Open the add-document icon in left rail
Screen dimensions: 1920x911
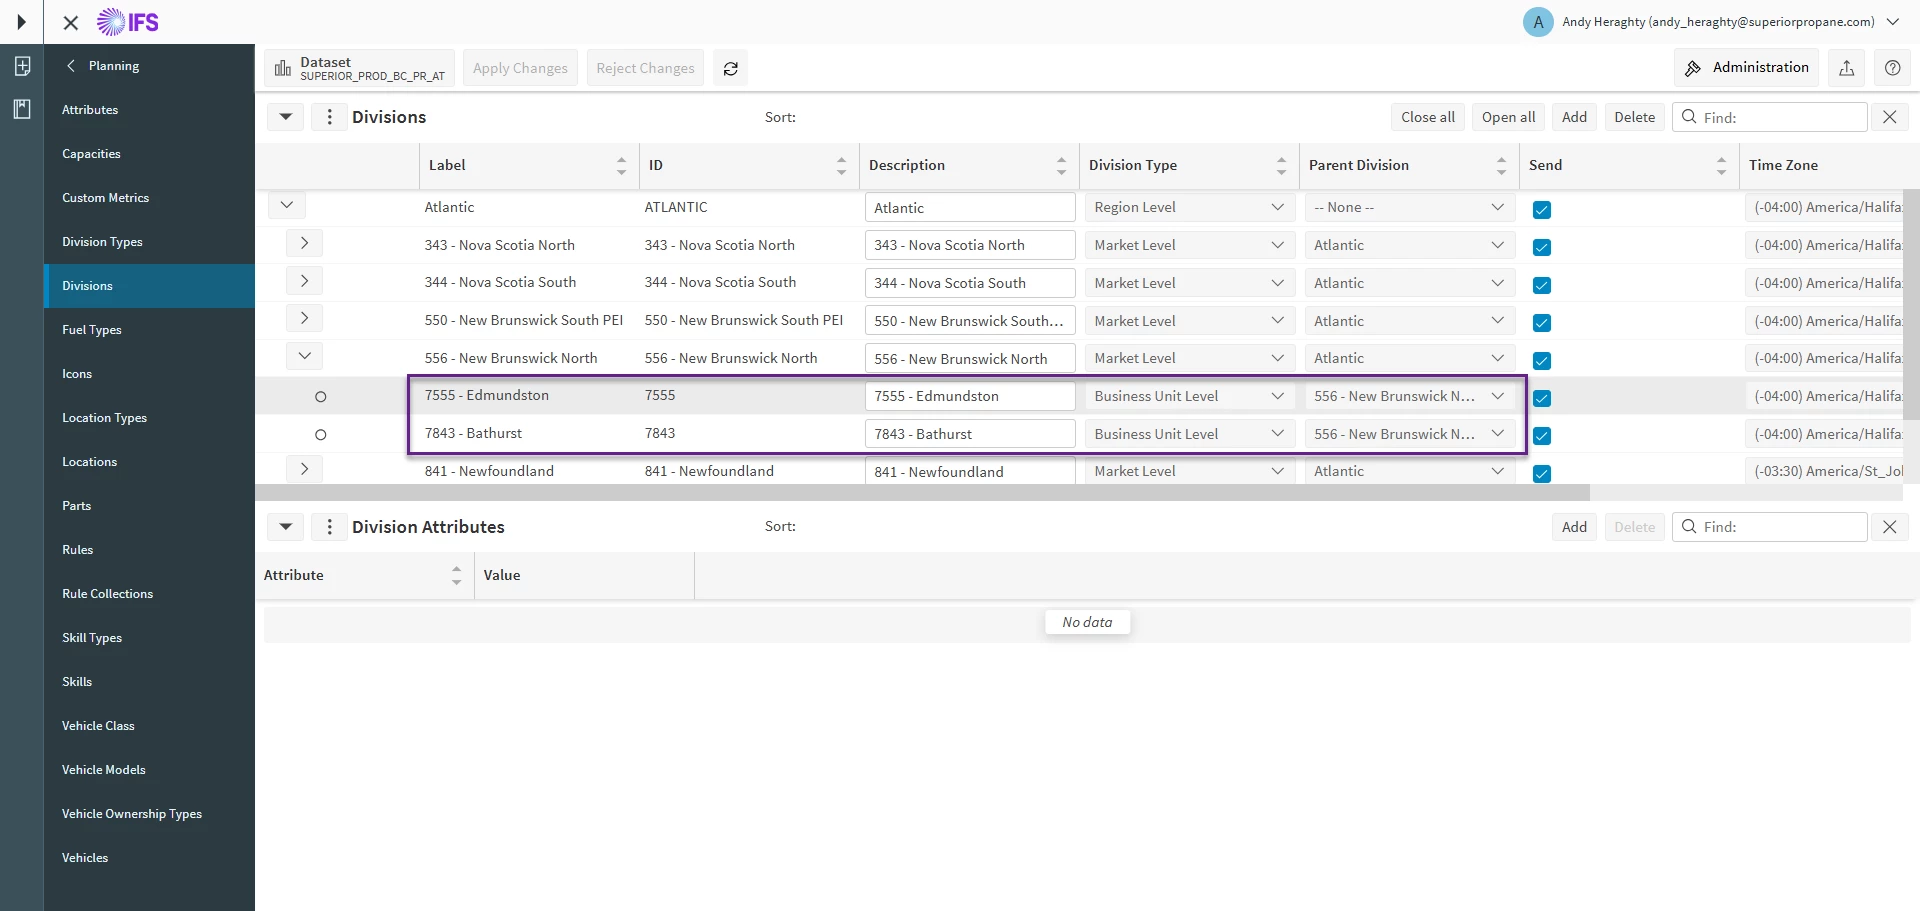[x=22, y=66]
